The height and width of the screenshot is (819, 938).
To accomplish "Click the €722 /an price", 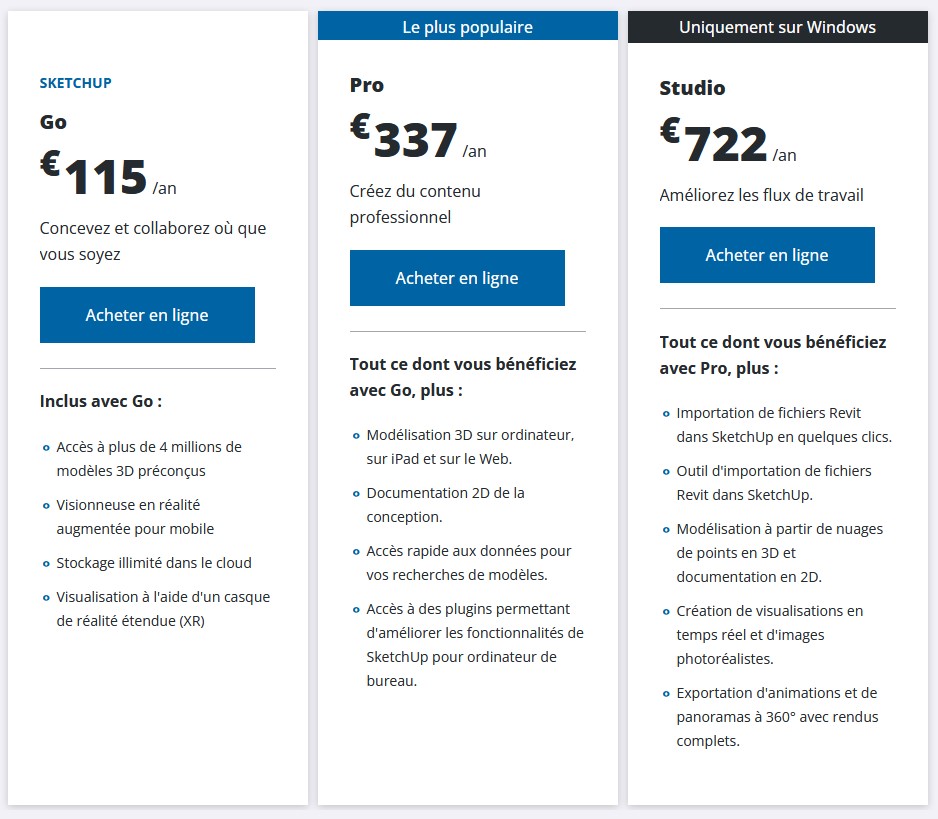I will tap(728, 141).
